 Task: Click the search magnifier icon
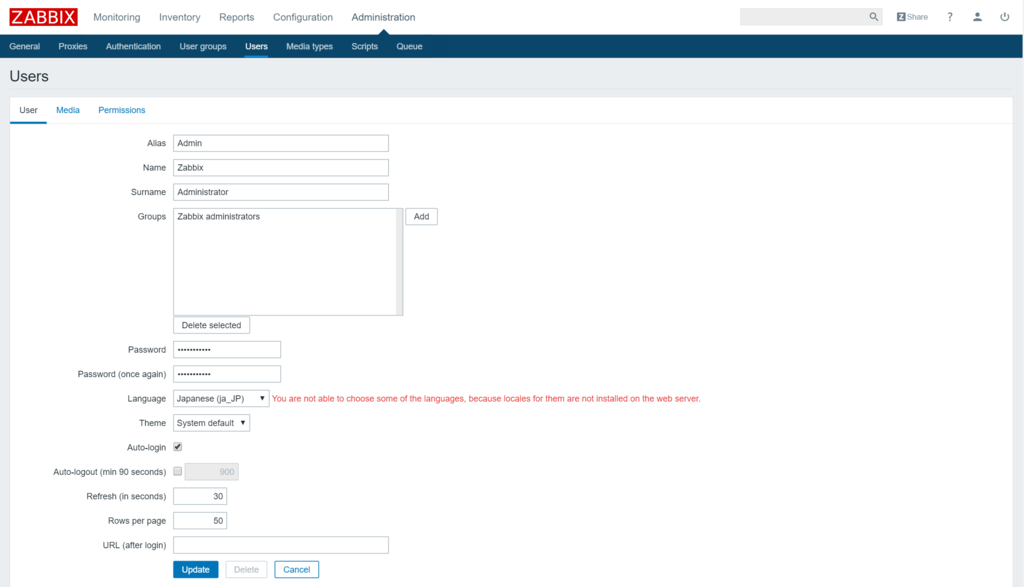coord(873,17)
